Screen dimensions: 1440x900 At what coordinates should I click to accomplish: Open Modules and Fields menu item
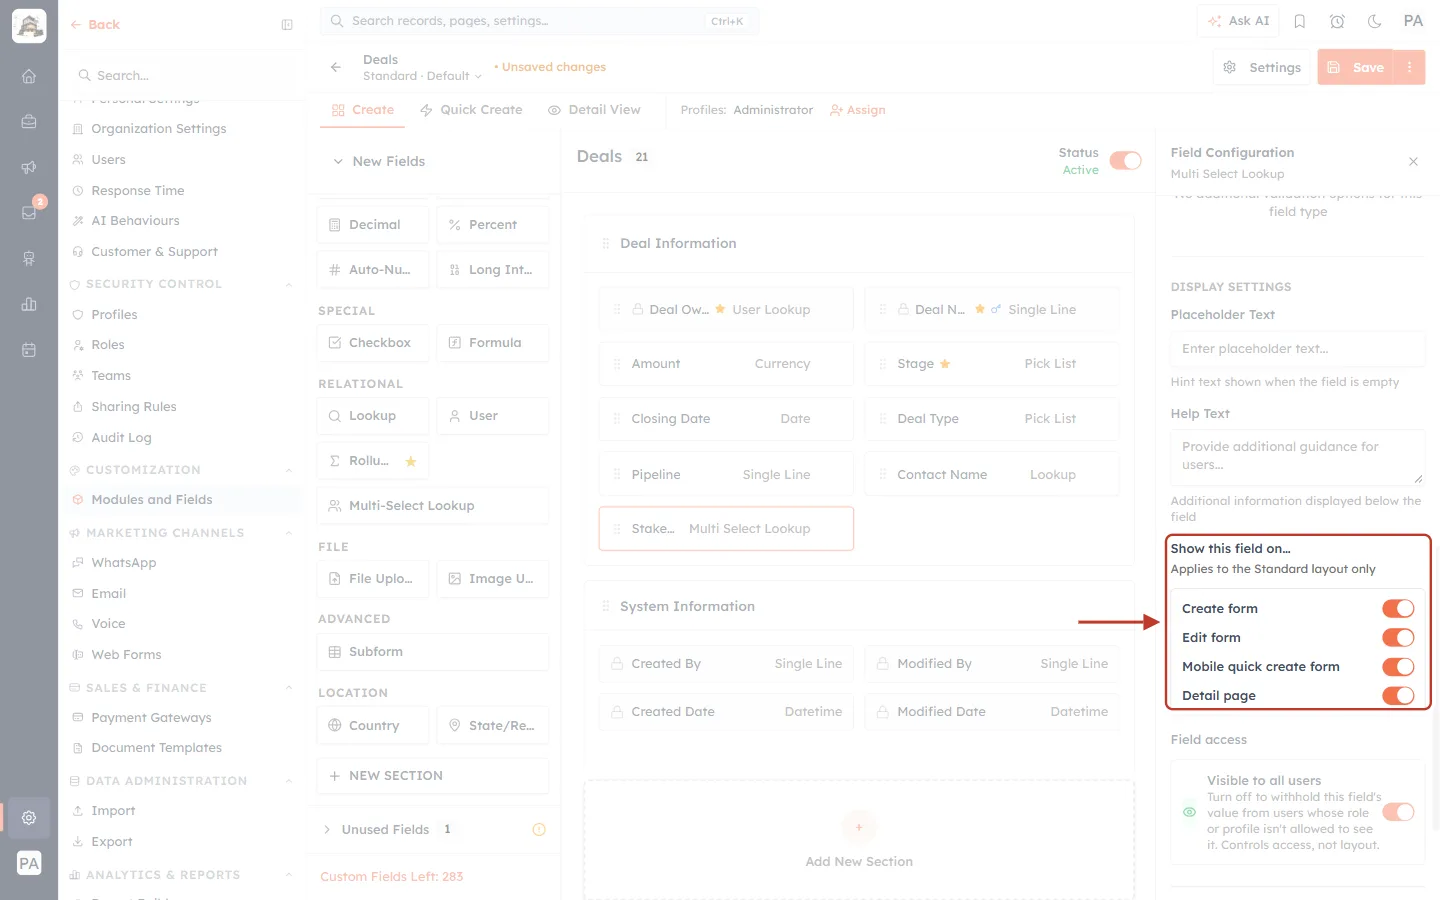tap(181, 500)
